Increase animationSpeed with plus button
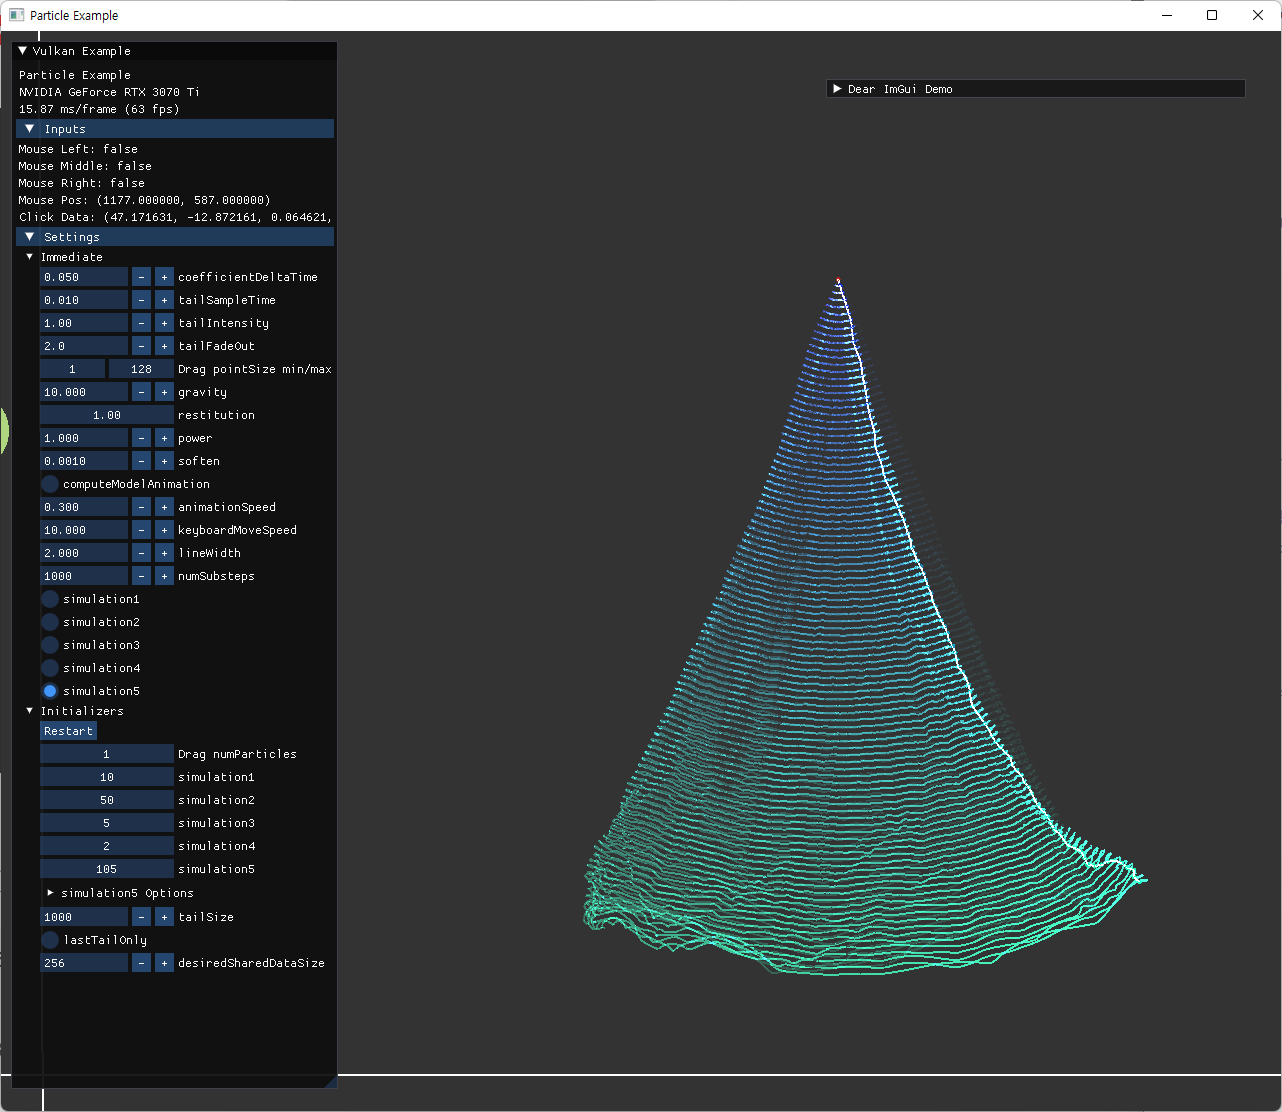1282x1112 pixels. pos(164,507)
